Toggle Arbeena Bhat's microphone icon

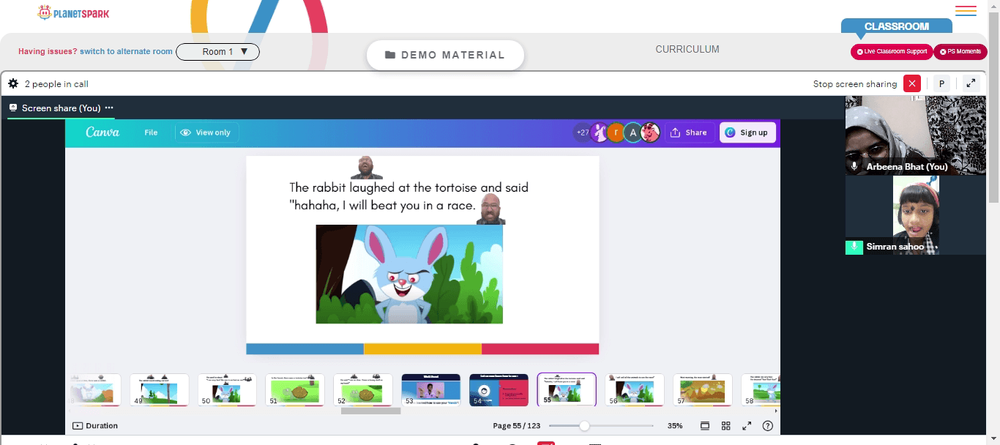854,166
